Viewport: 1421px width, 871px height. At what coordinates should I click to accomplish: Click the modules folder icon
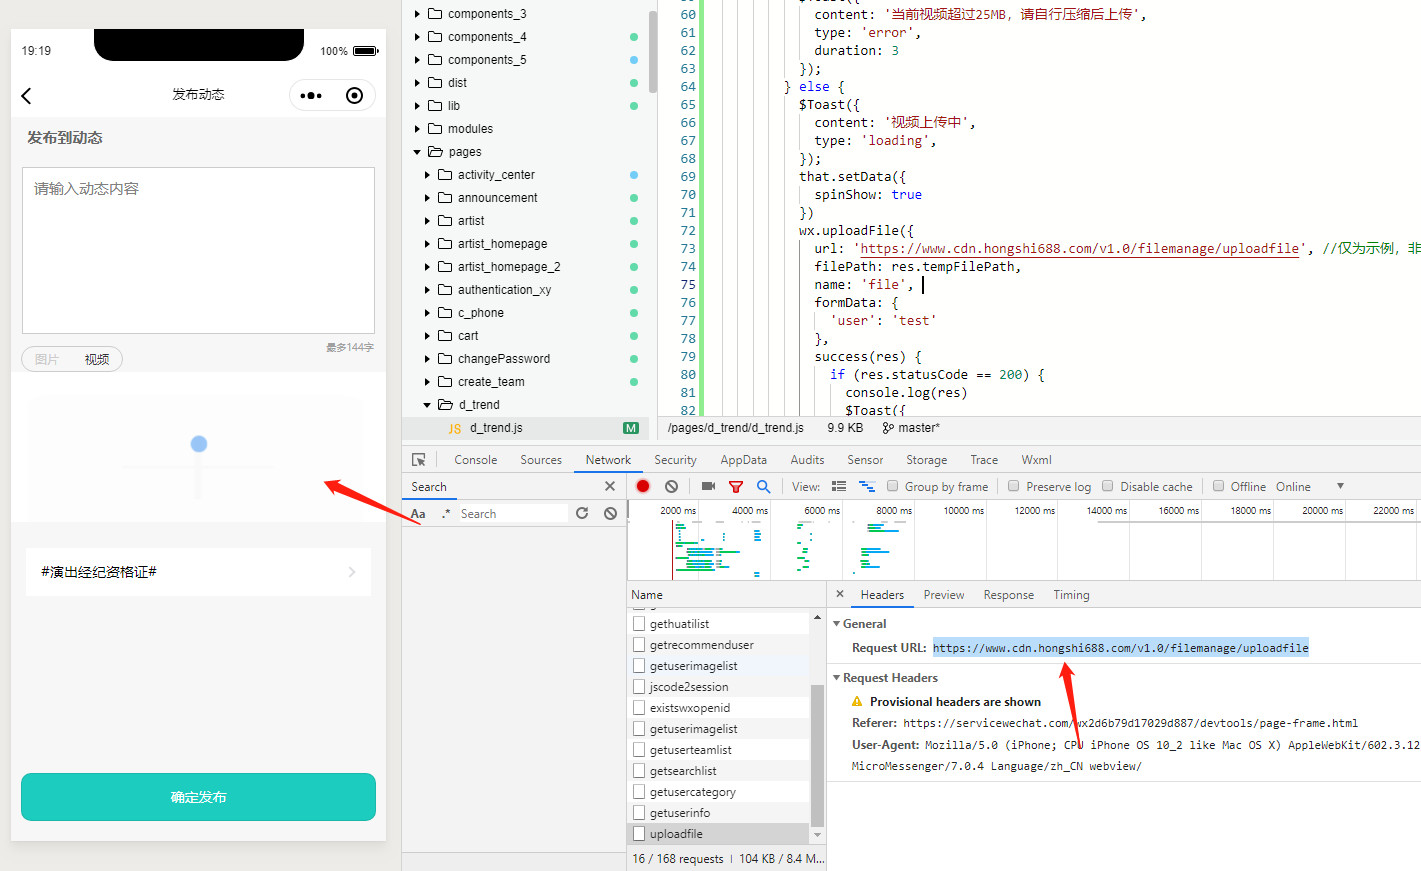(x=435, y=129)
